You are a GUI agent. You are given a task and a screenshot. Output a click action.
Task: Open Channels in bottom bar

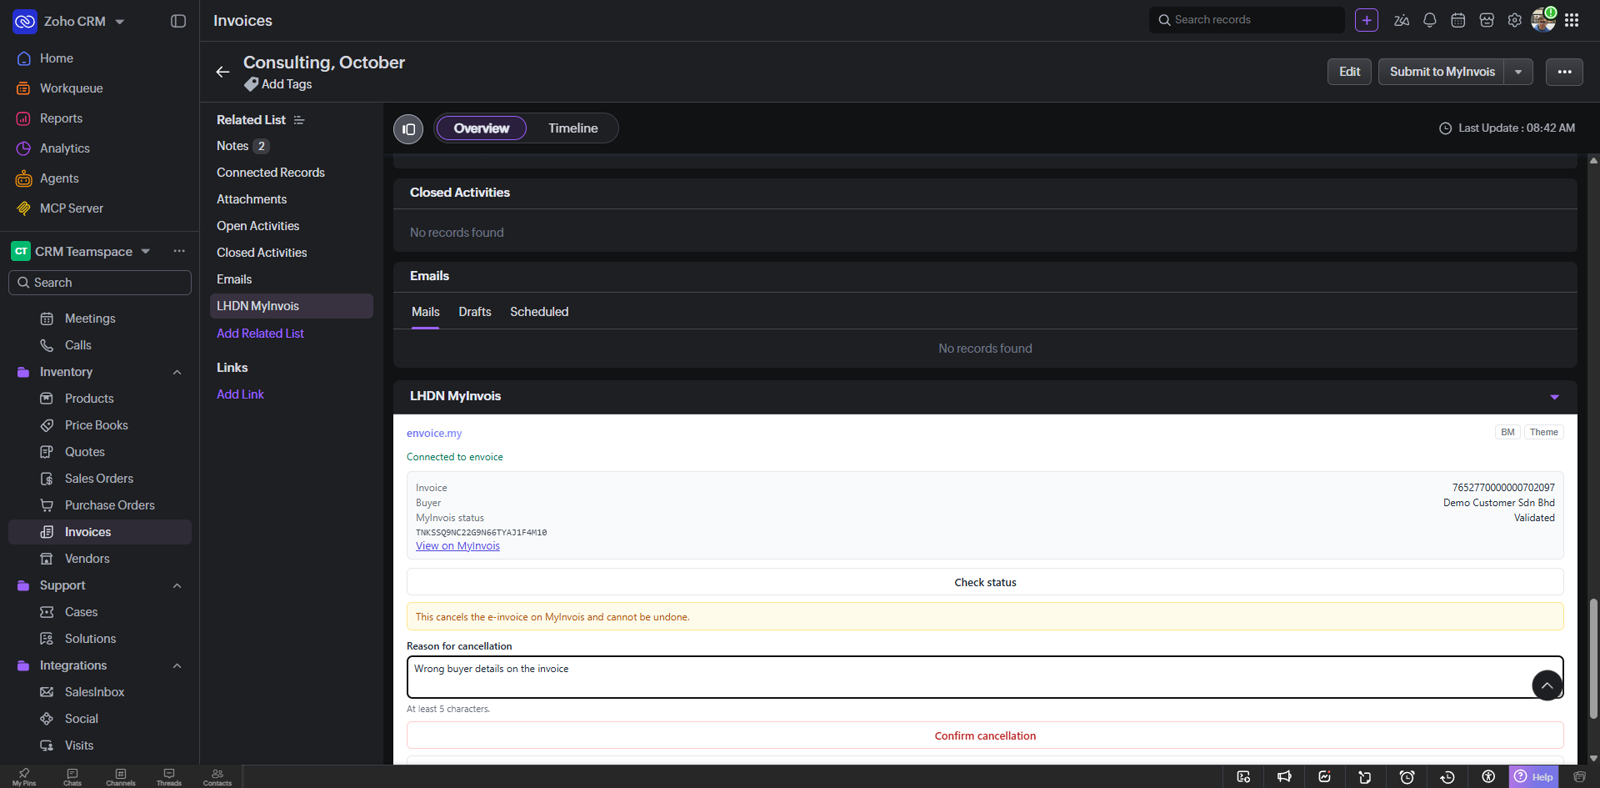(120, 777)
